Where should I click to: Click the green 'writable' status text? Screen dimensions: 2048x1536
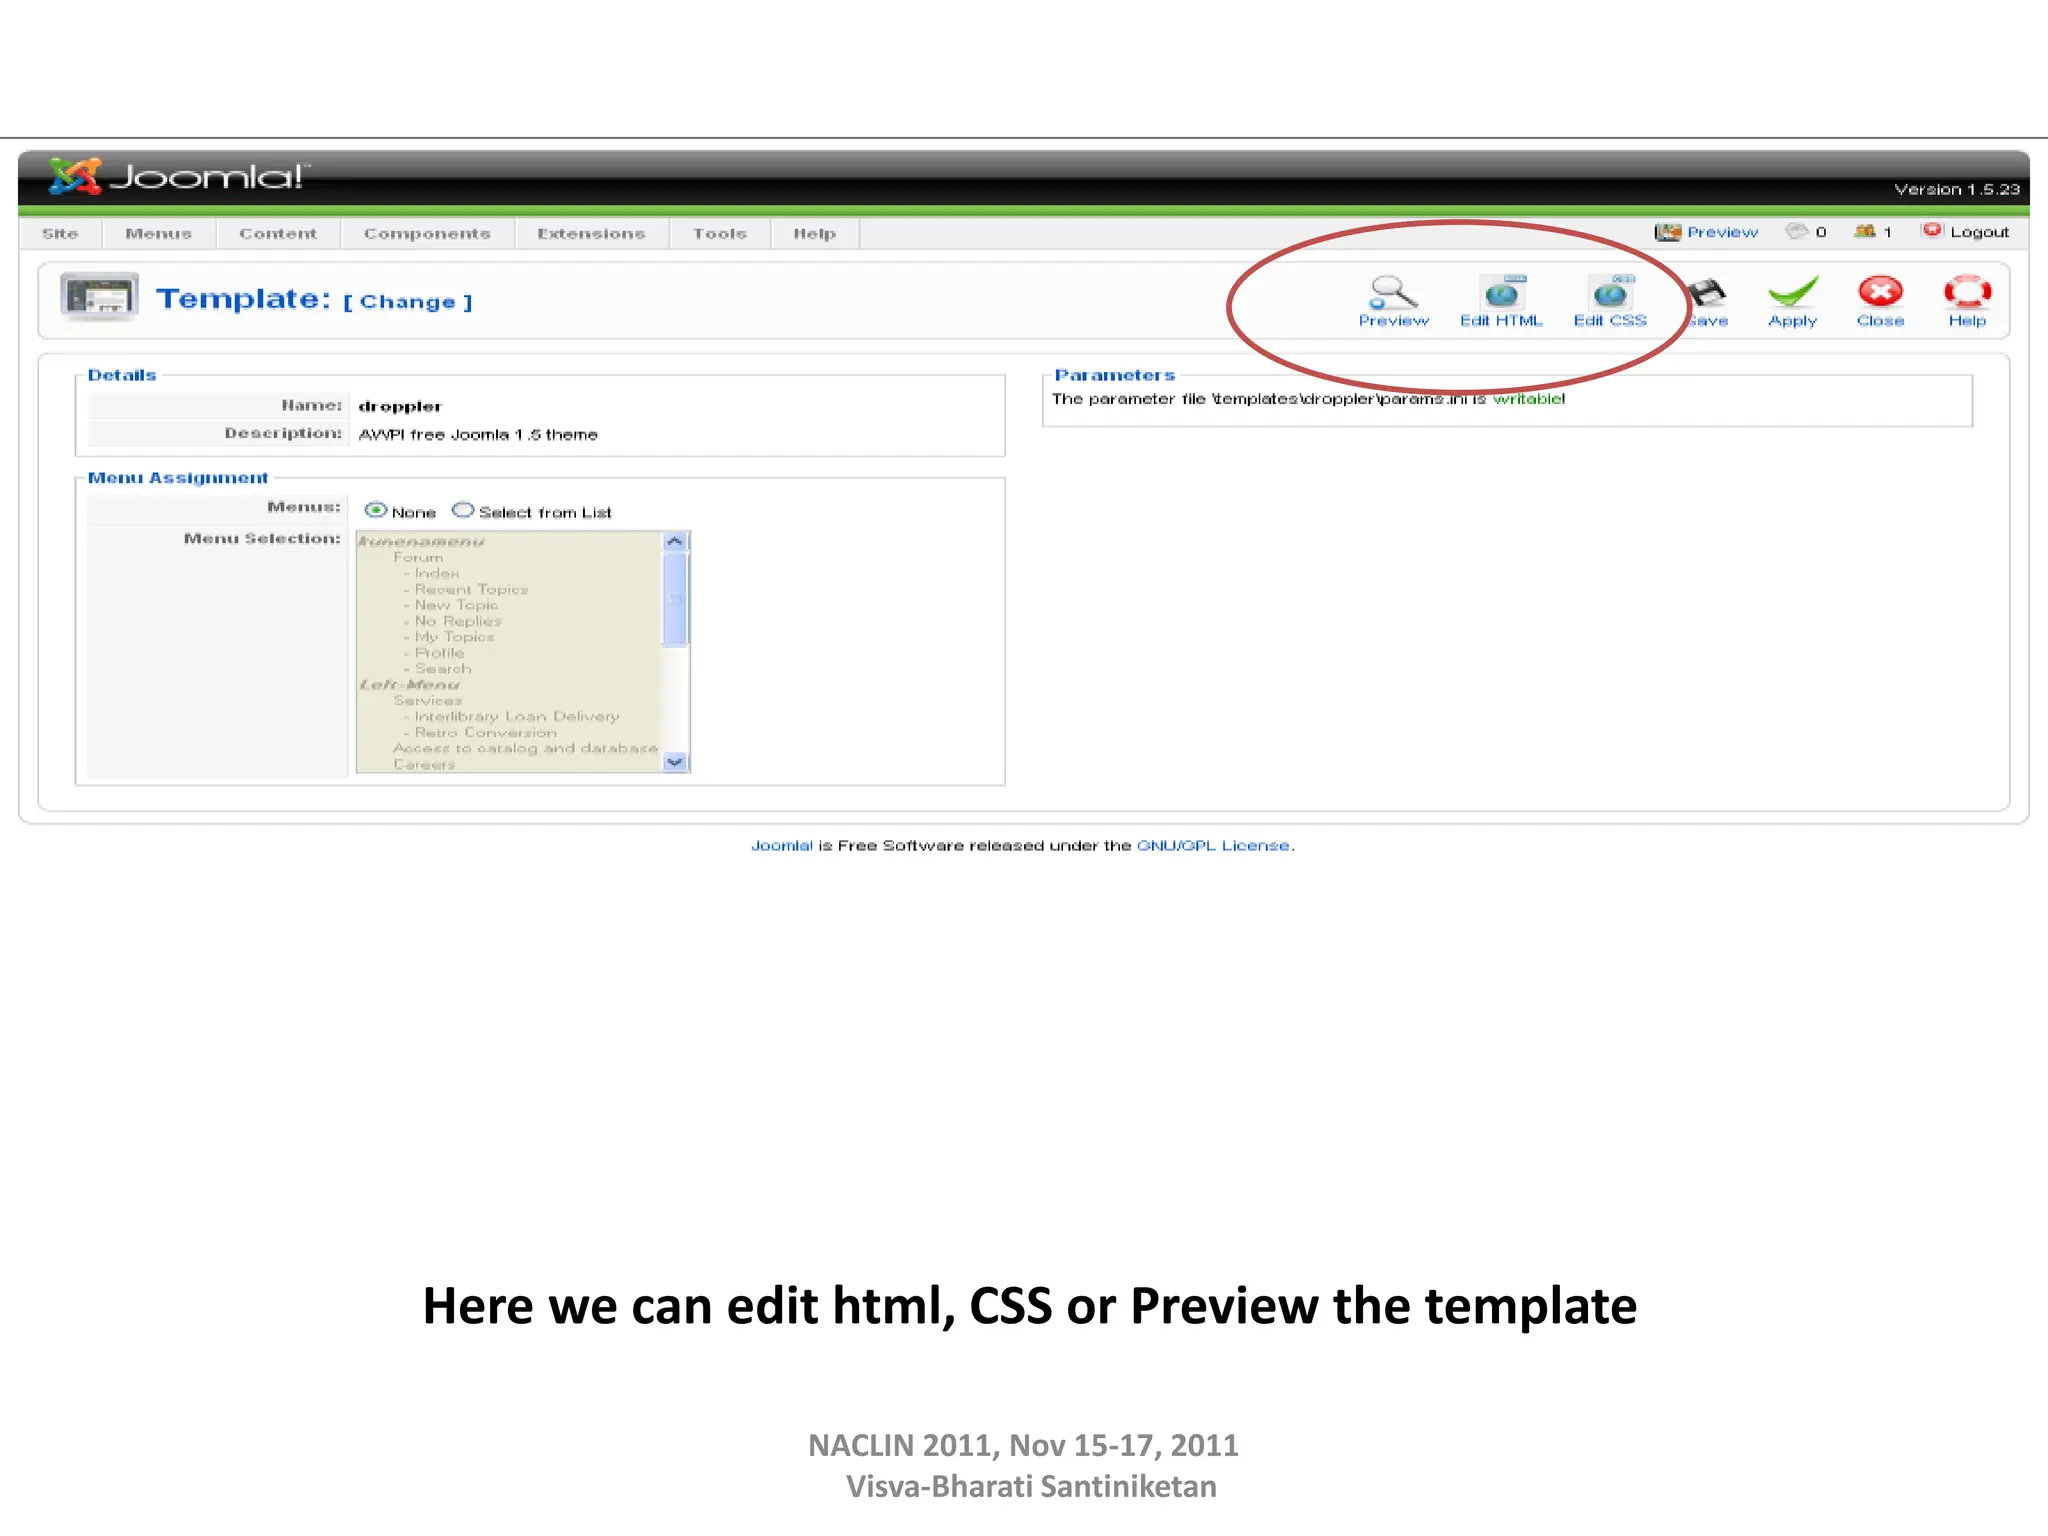tap(1528, 399)
